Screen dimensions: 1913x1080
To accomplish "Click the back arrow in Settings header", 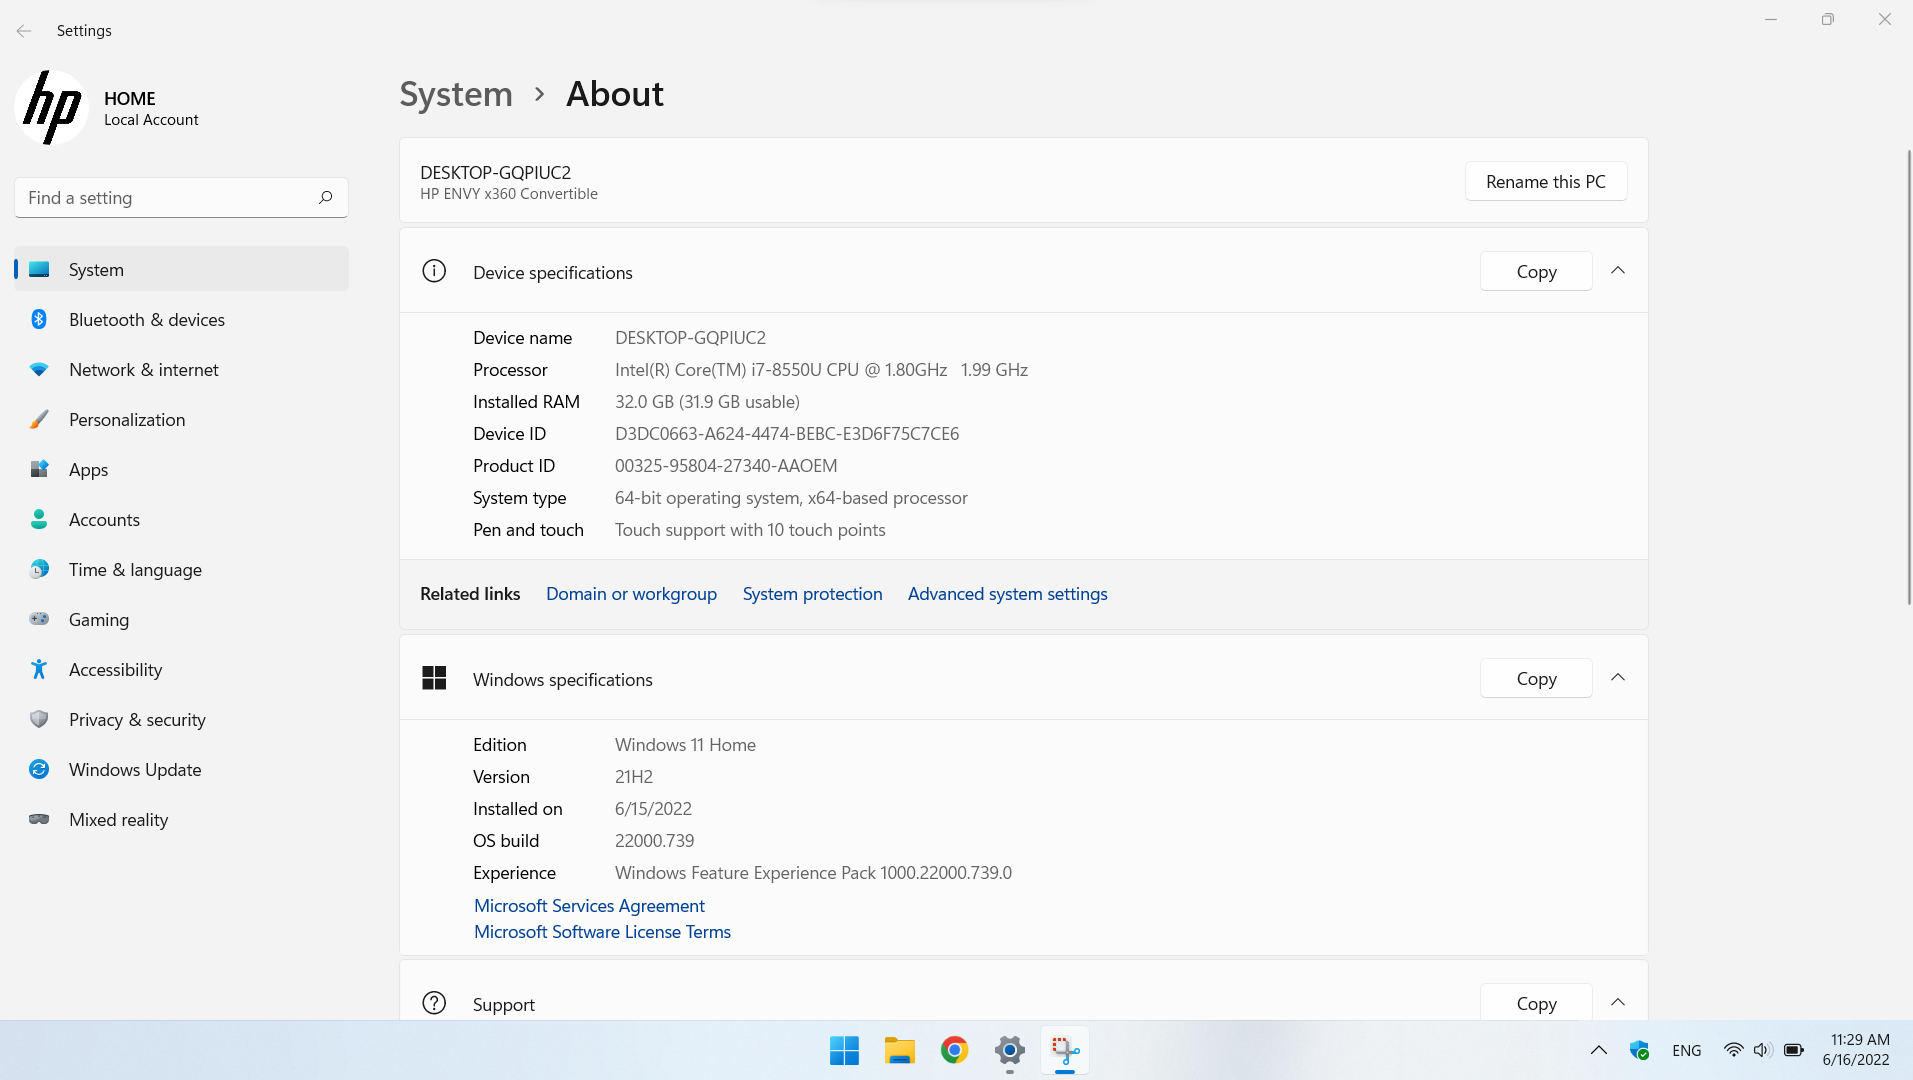I will pos(24,31).
